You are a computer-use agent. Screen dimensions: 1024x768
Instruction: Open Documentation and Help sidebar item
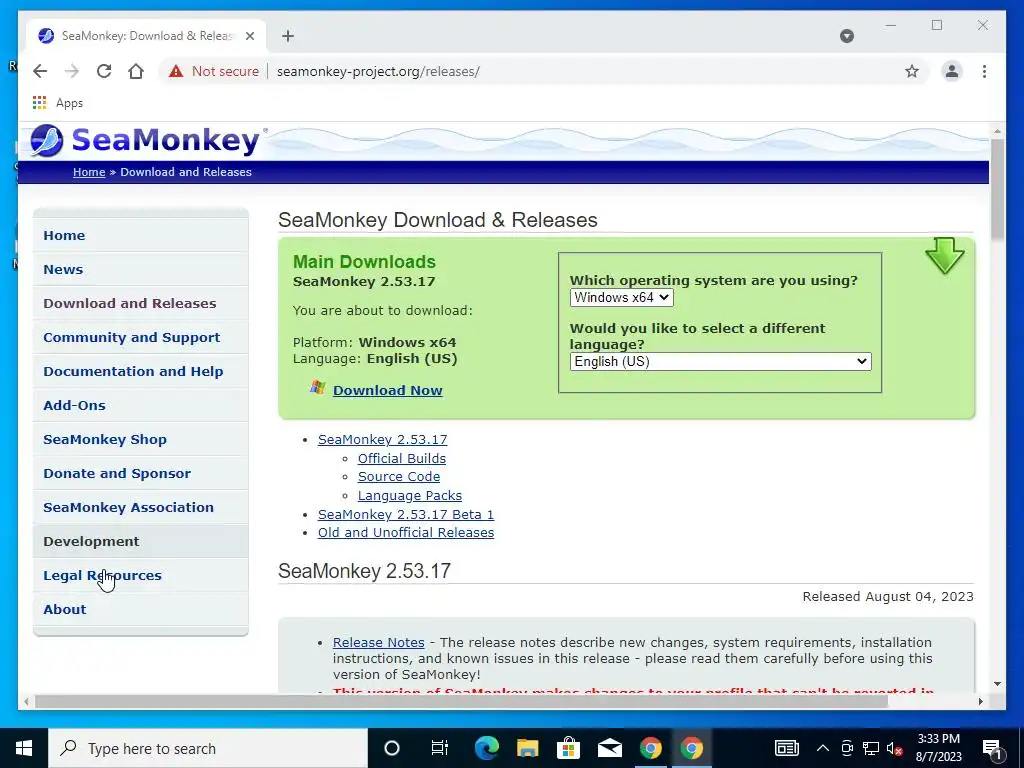140,371
